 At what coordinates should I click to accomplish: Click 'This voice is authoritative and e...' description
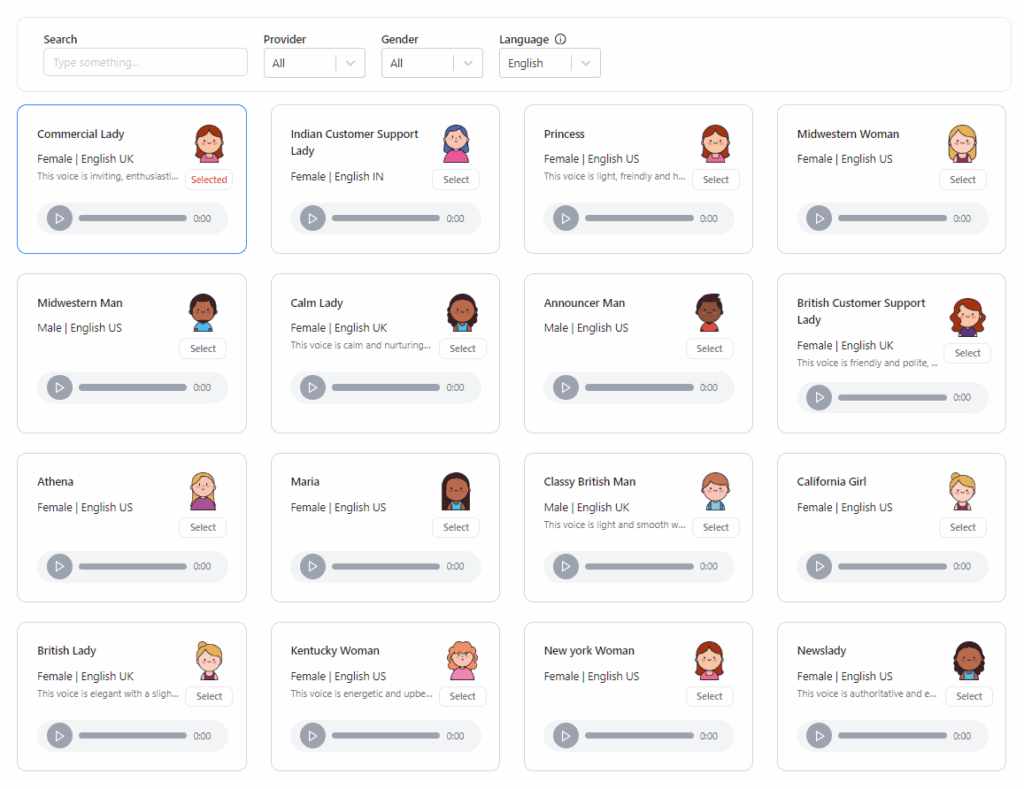tap(867, 694)
